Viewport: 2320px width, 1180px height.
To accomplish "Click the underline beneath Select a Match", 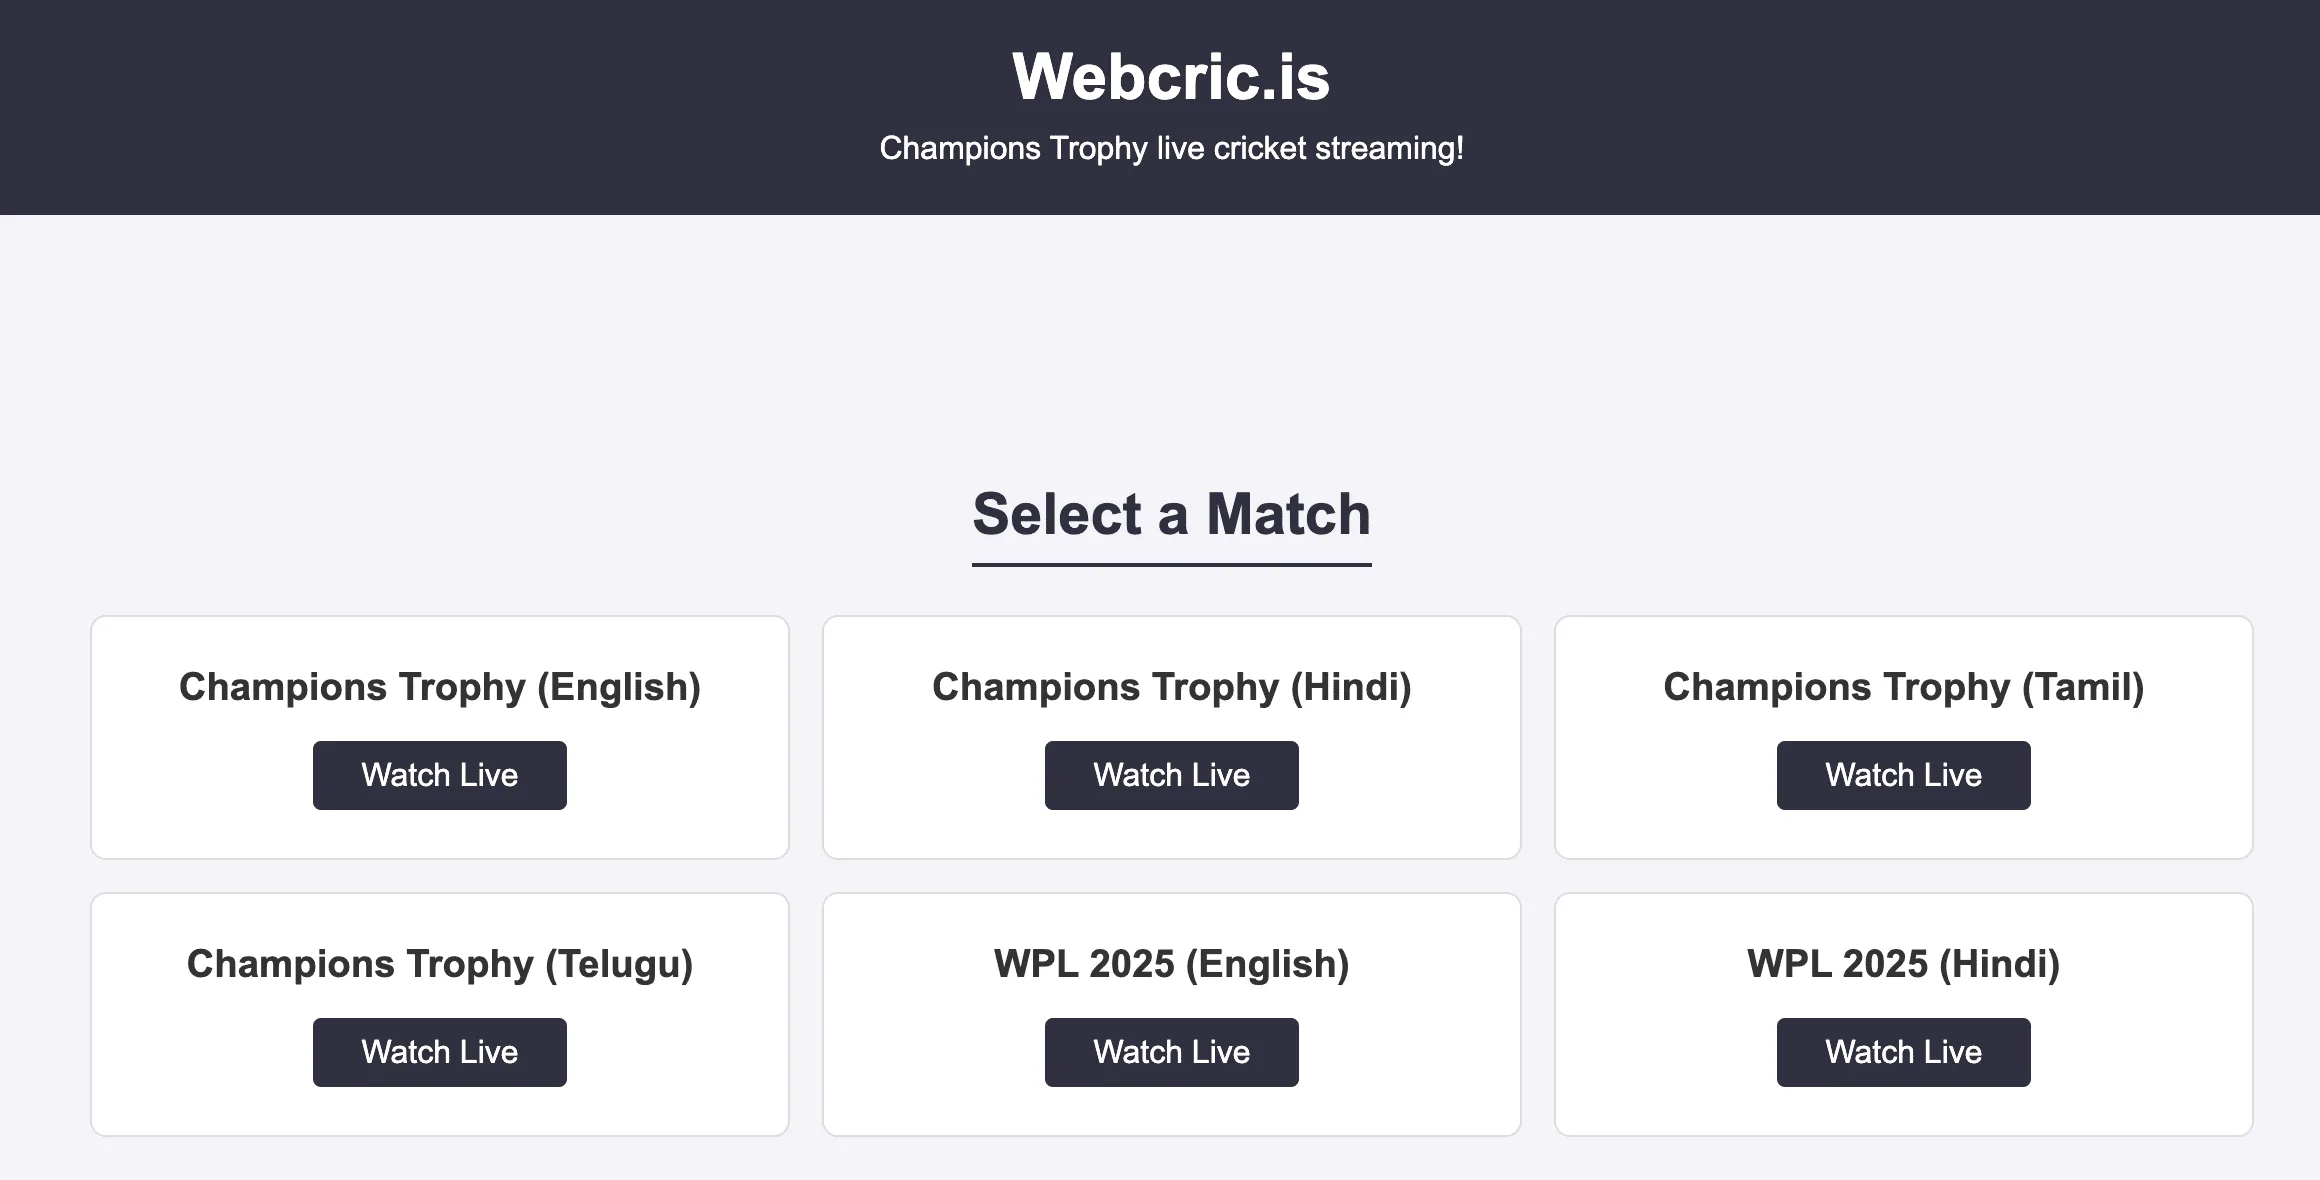I will pos(1171,565).
